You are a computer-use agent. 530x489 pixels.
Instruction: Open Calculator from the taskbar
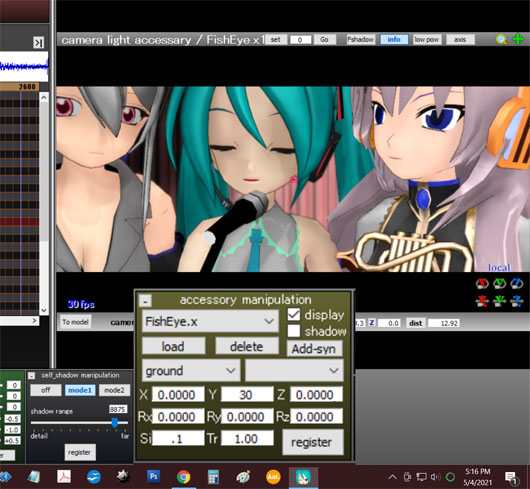(x=213, y=477)
